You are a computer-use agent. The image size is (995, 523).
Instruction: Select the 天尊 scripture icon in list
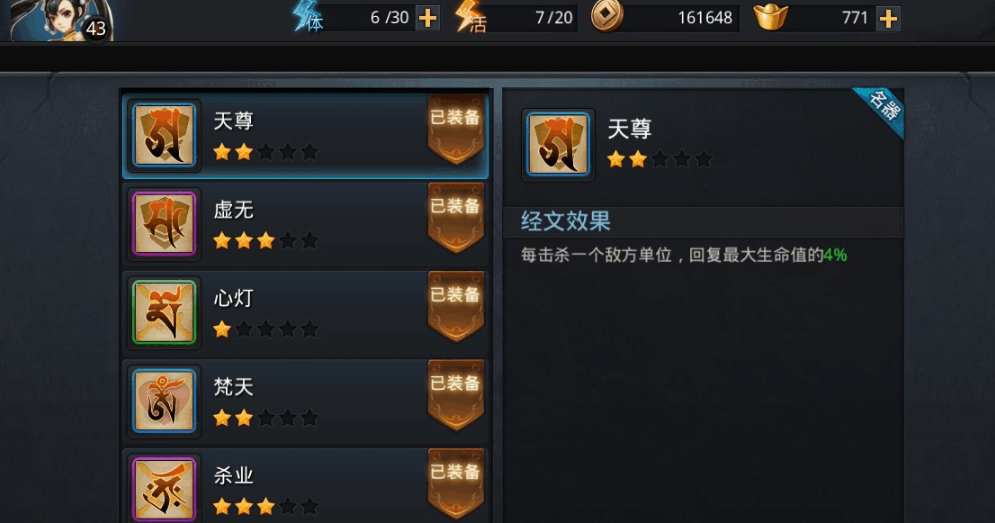[x=164, y=135]
